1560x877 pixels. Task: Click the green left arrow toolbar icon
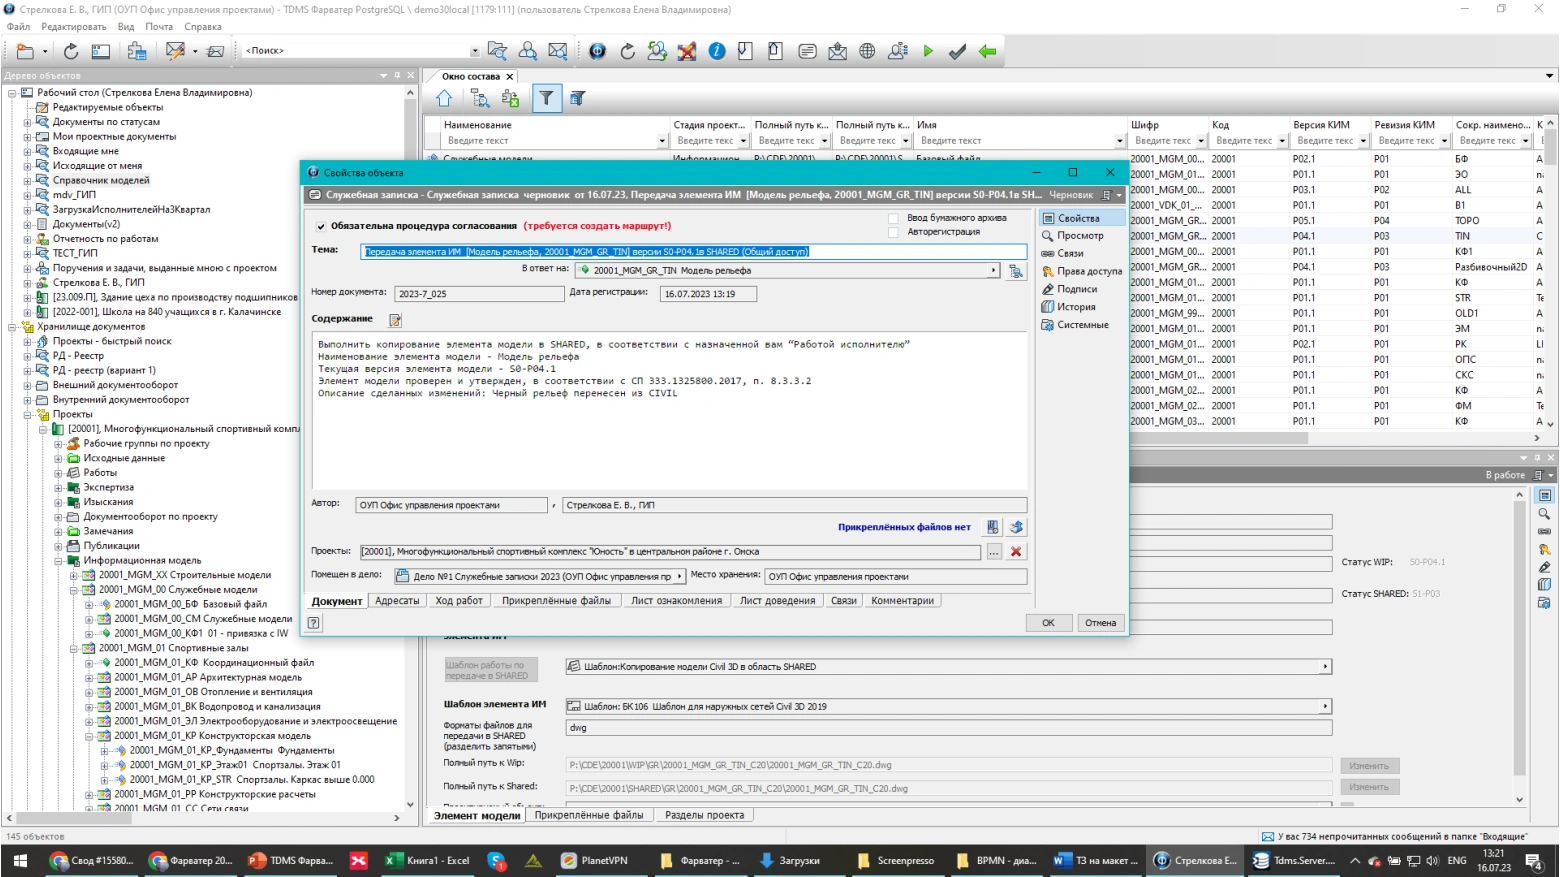click(987, 51)
